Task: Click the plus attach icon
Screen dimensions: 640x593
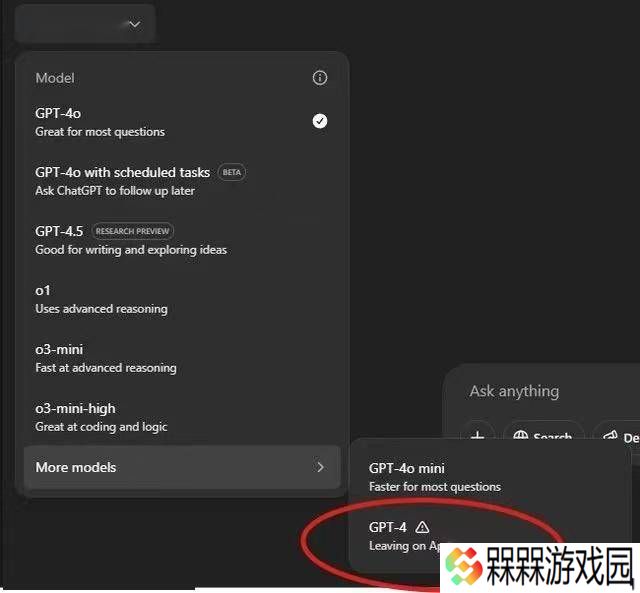Action: coord(478,435)
